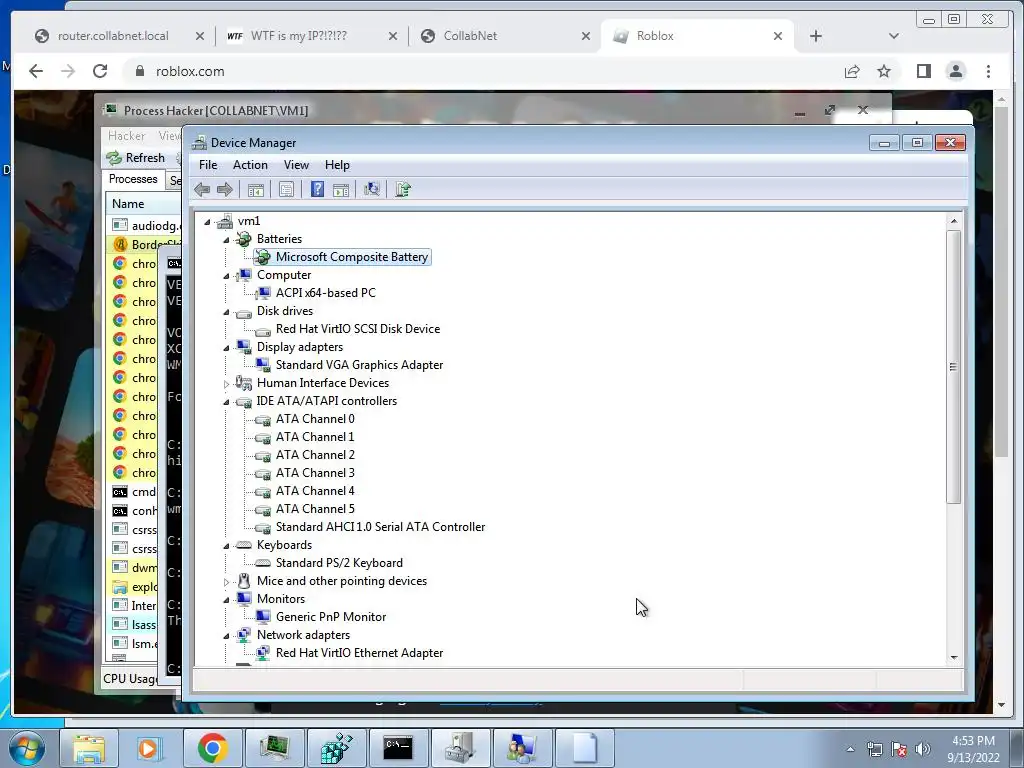The height and width of the screenshot is (768, 1024).
Task: Click Show/Hide Console Tree toolbar icon
Action: point(255,189)
